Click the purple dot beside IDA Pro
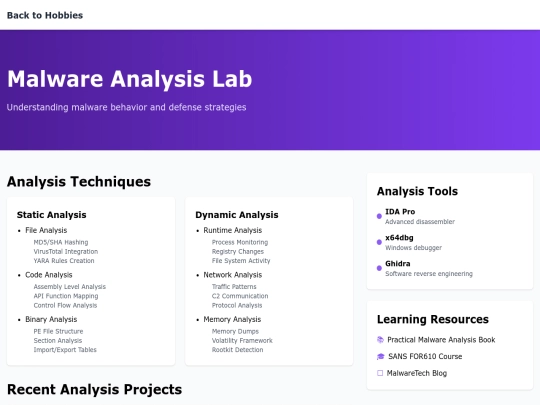The image size is (540, 405). coord(379,216)
